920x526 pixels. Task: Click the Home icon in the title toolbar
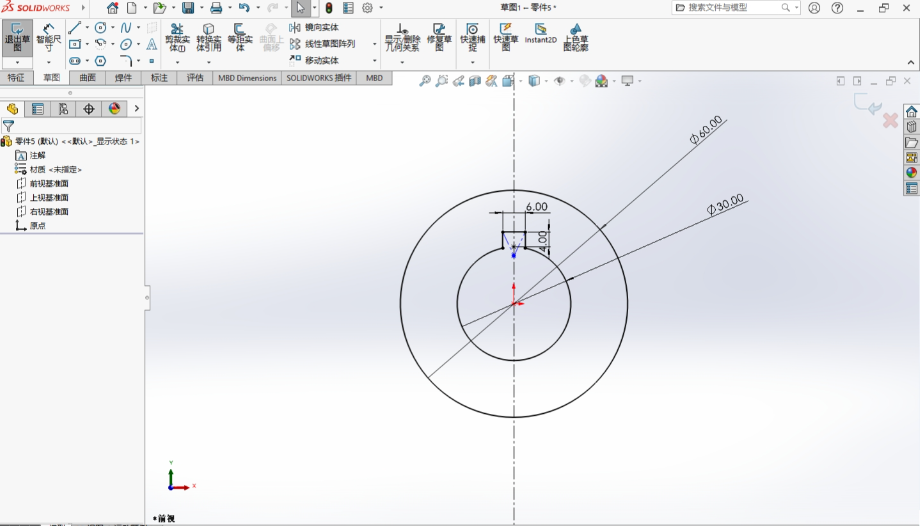[113, 8]
